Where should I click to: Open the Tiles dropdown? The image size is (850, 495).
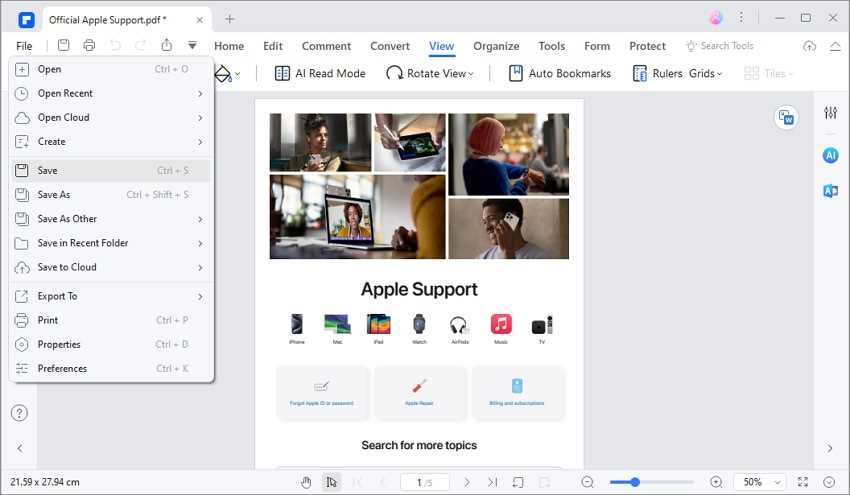pyautogui.click(x=768, y=73)
